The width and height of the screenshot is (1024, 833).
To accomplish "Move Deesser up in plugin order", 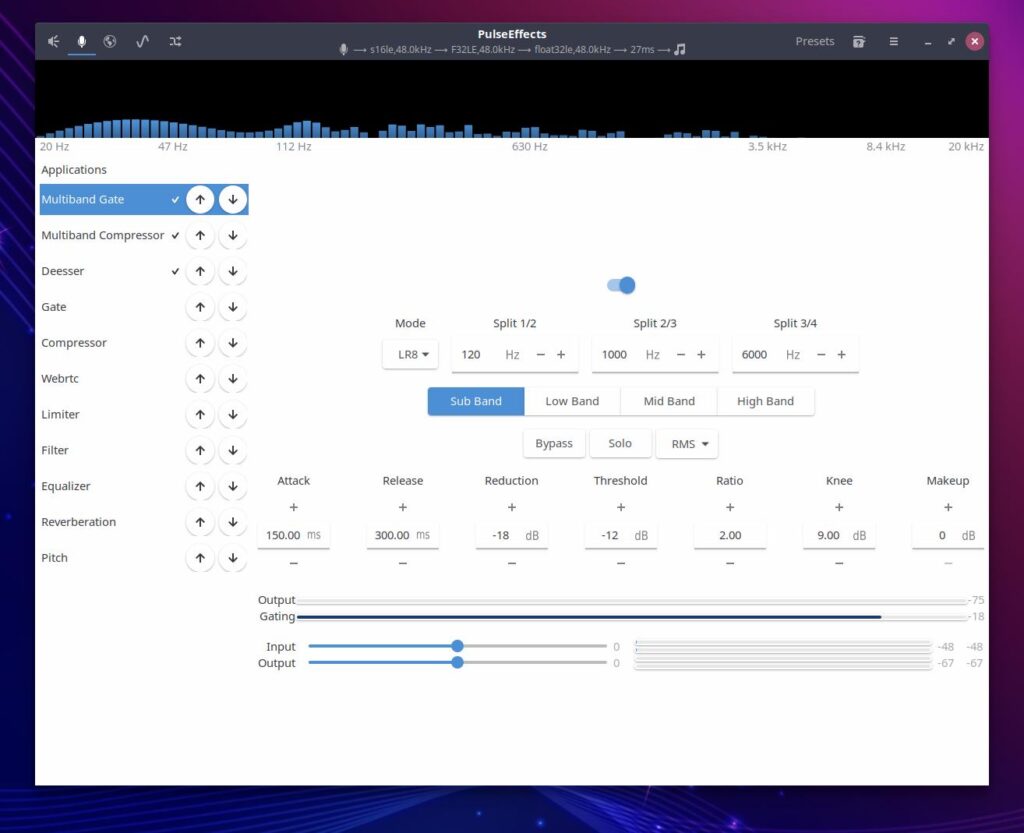I will coord(200,272).
